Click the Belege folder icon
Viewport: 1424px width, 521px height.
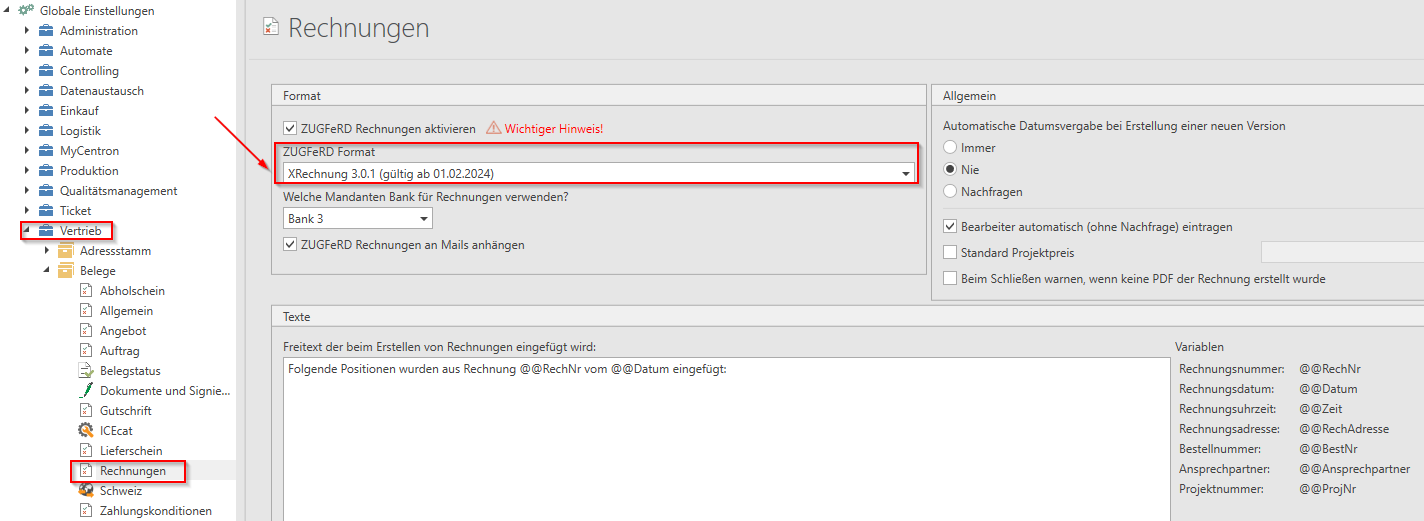pos(65,270)
